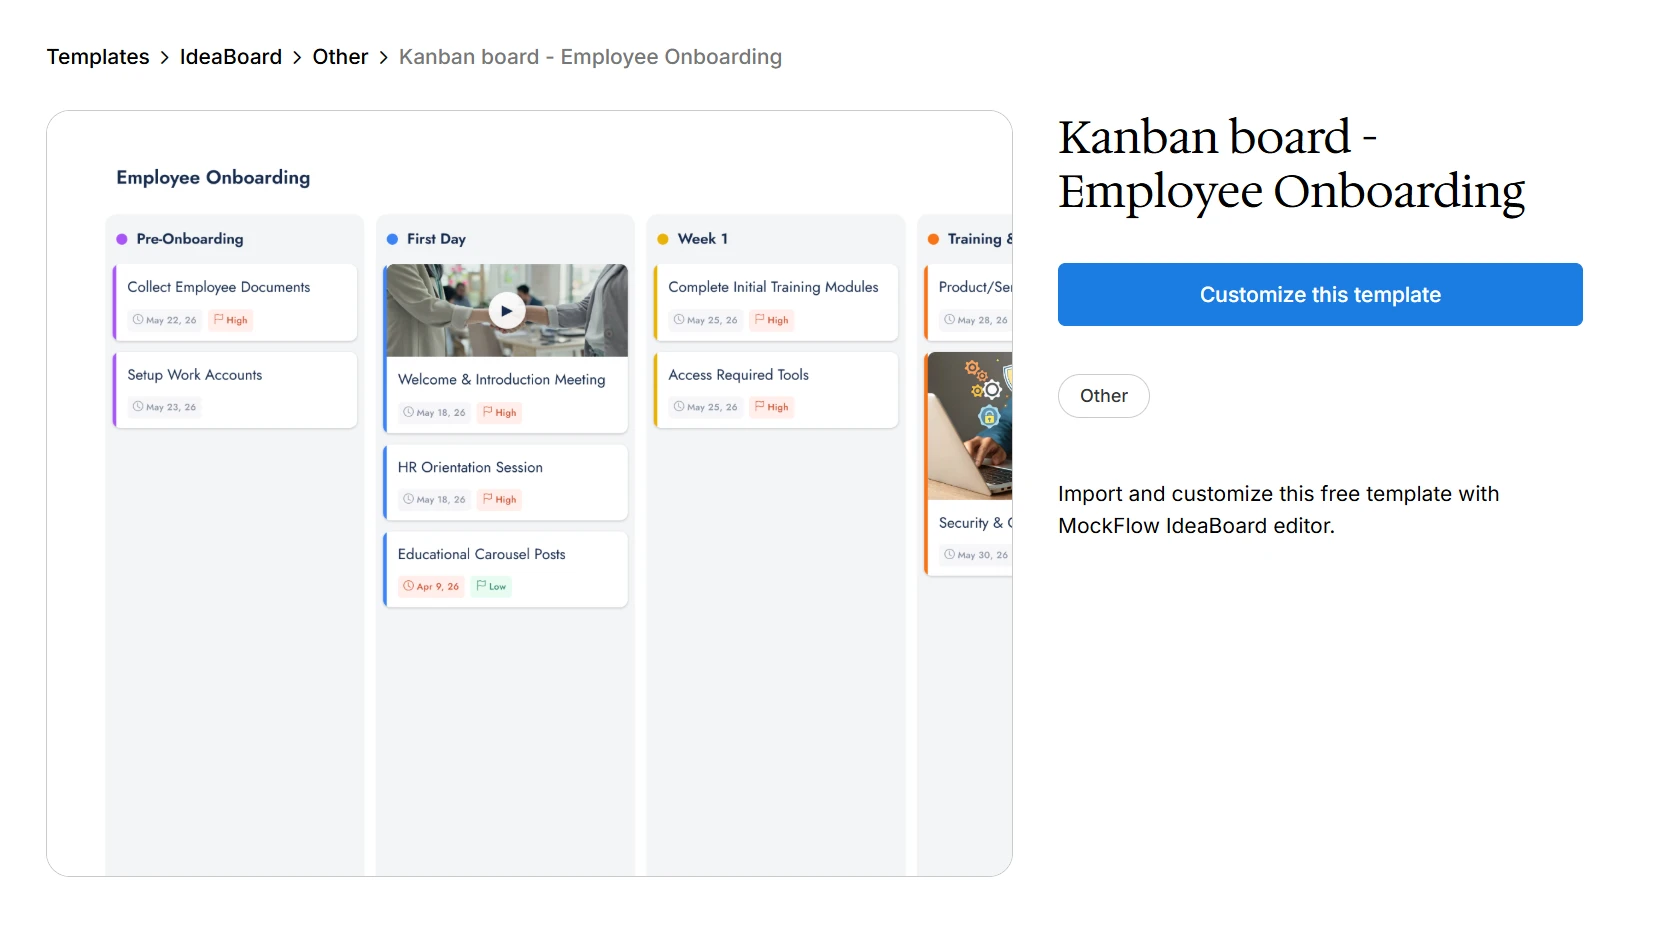This screenshot has height=927, width=1672.
Task: Open the Templates breadcrumb link
Action: 98,57
